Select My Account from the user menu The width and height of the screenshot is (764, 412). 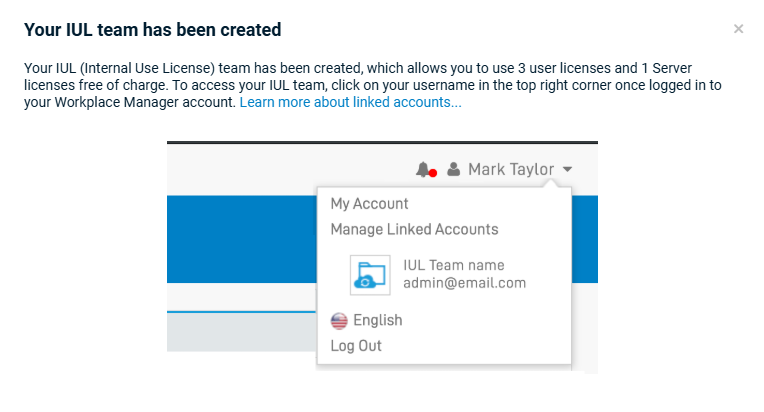point(369,204)
